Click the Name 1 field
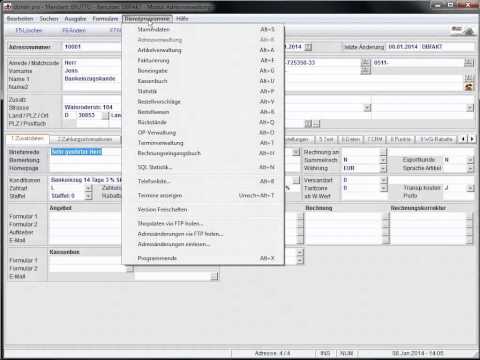The height and width of the screenshot is (360, 480). pyautogui.click(x=92, y=79)
